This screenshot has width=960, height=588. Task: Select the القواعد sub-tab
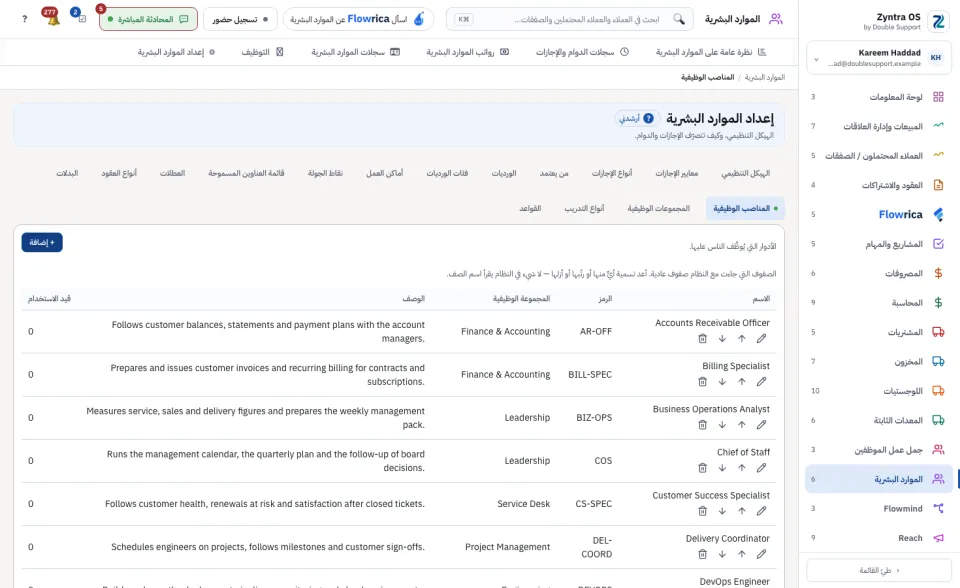click(x=530, y=208)
